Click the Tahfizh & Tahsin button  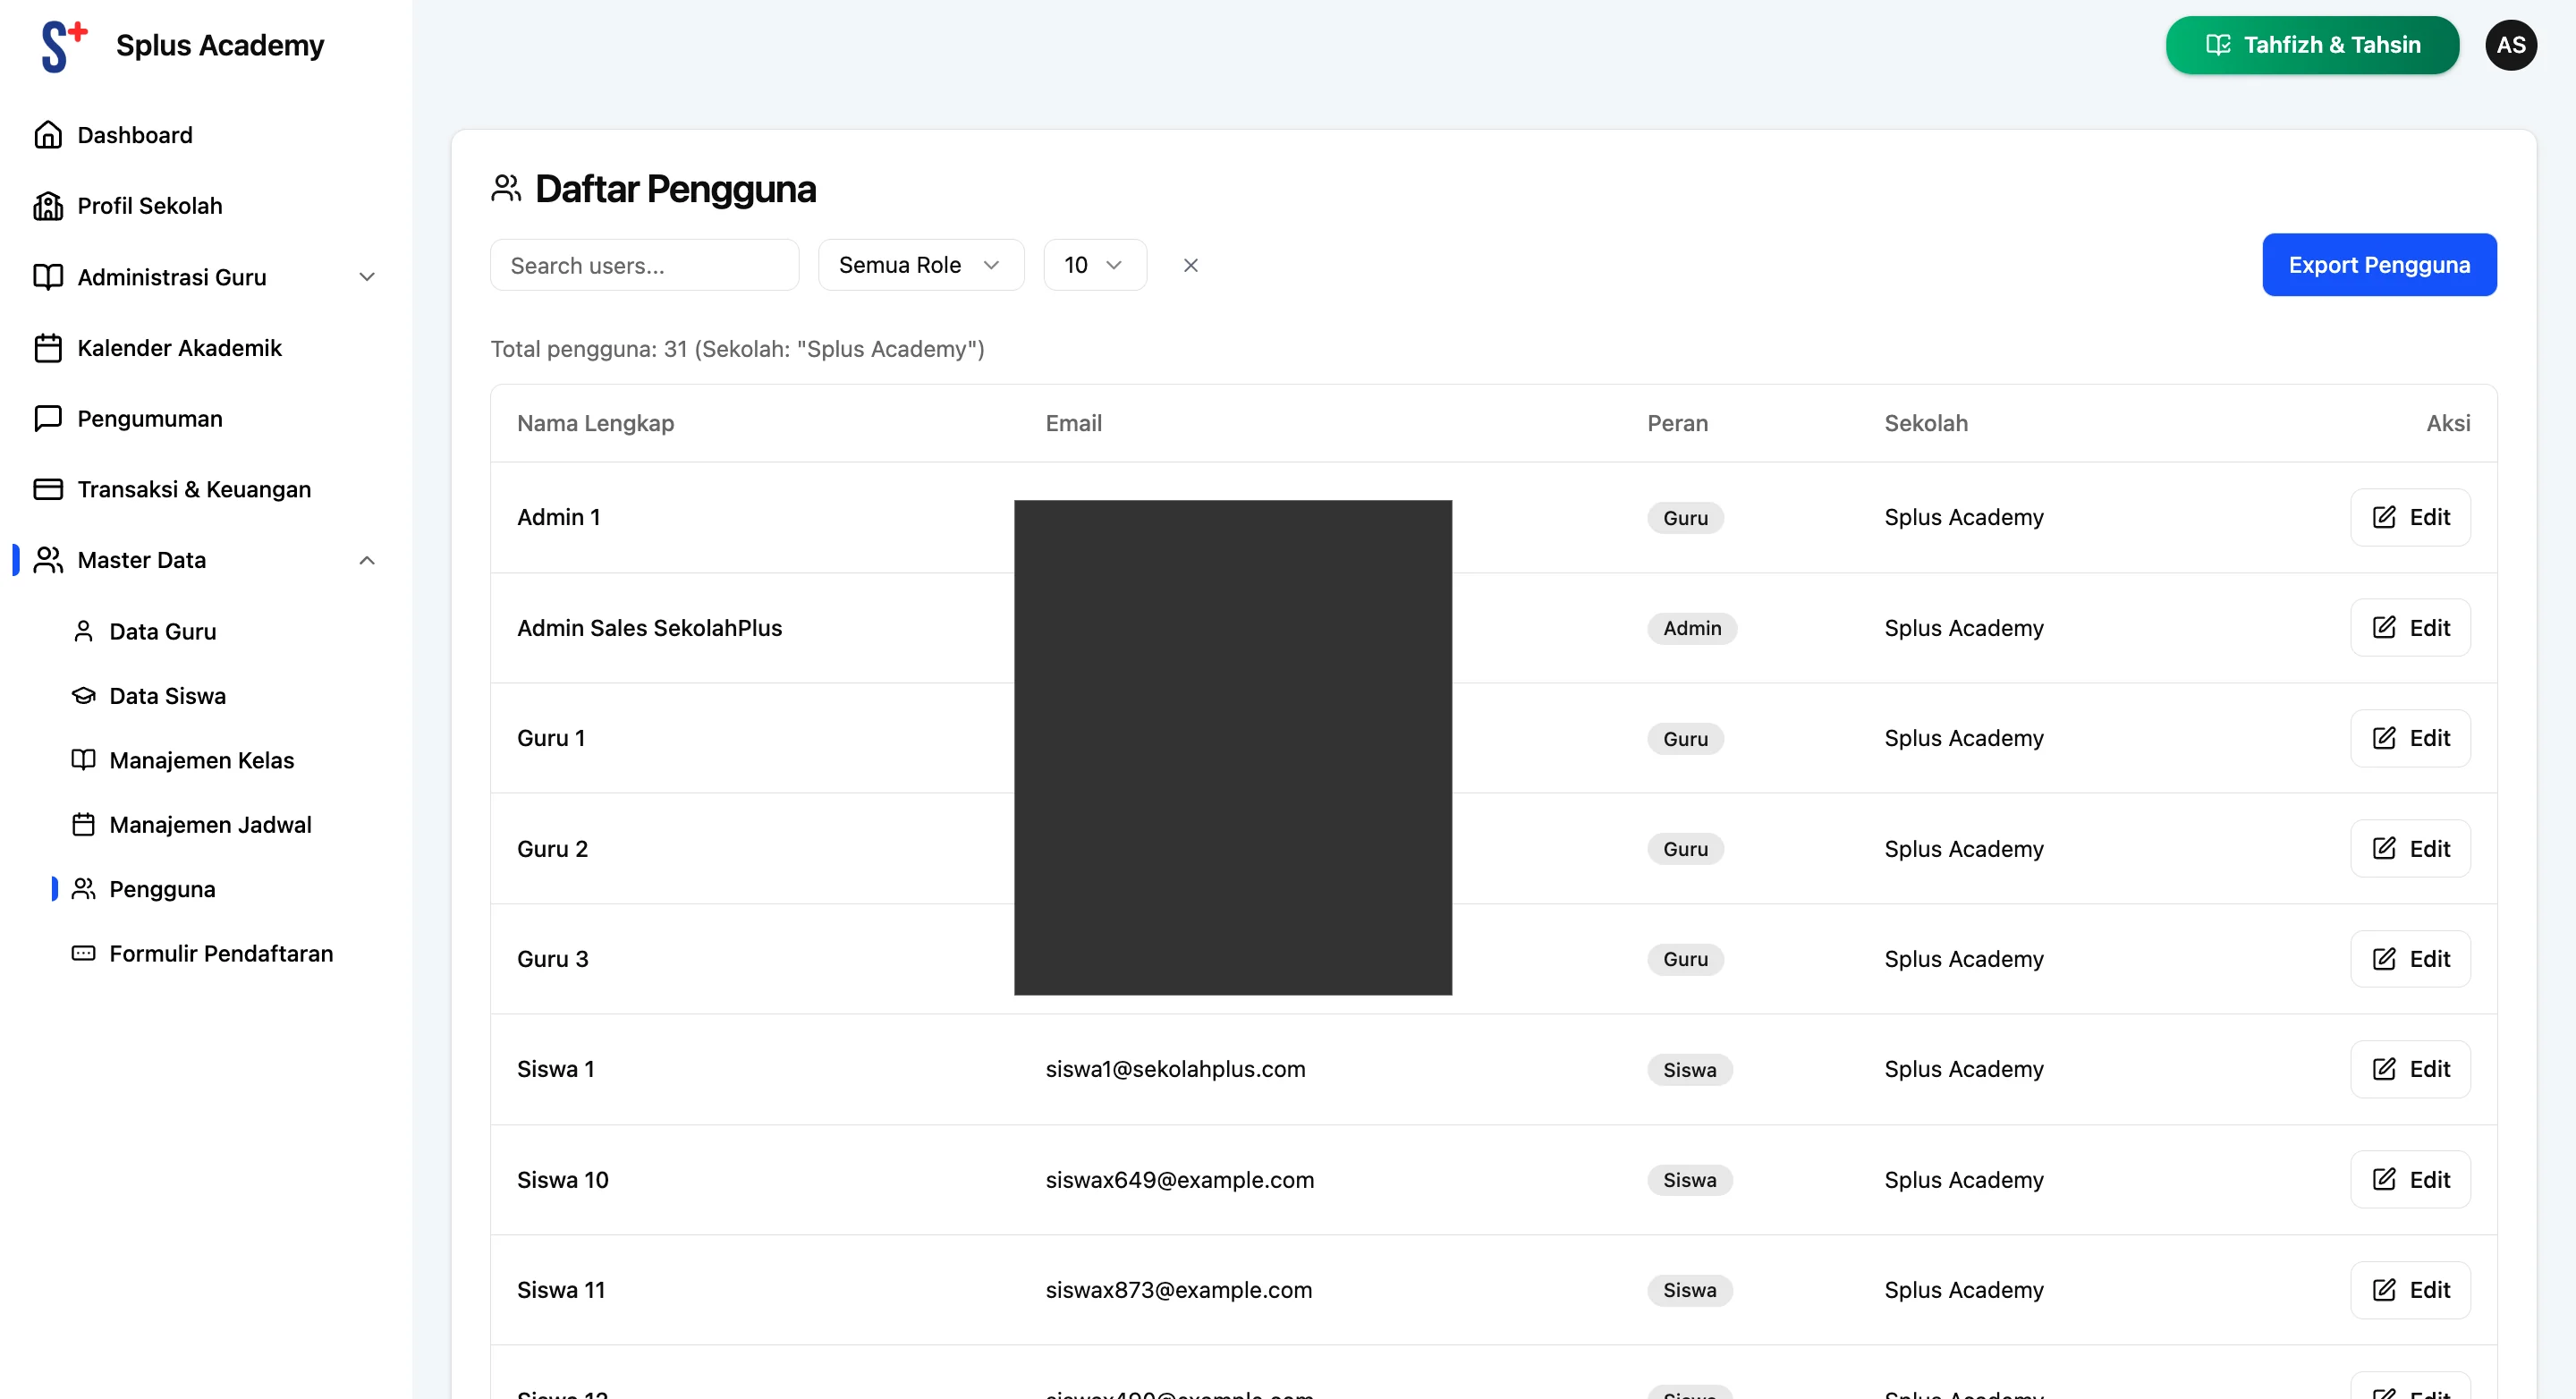[2311, 44]
